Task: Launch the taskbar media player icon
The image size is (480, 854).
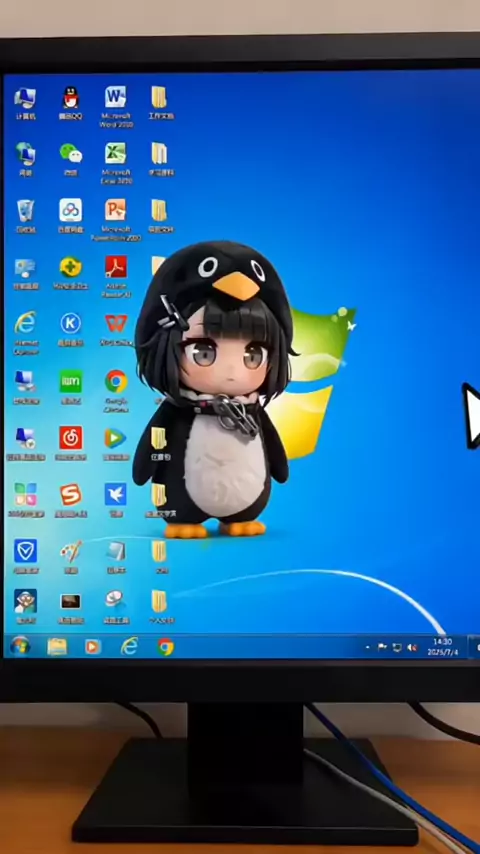Action: point(93,647)
